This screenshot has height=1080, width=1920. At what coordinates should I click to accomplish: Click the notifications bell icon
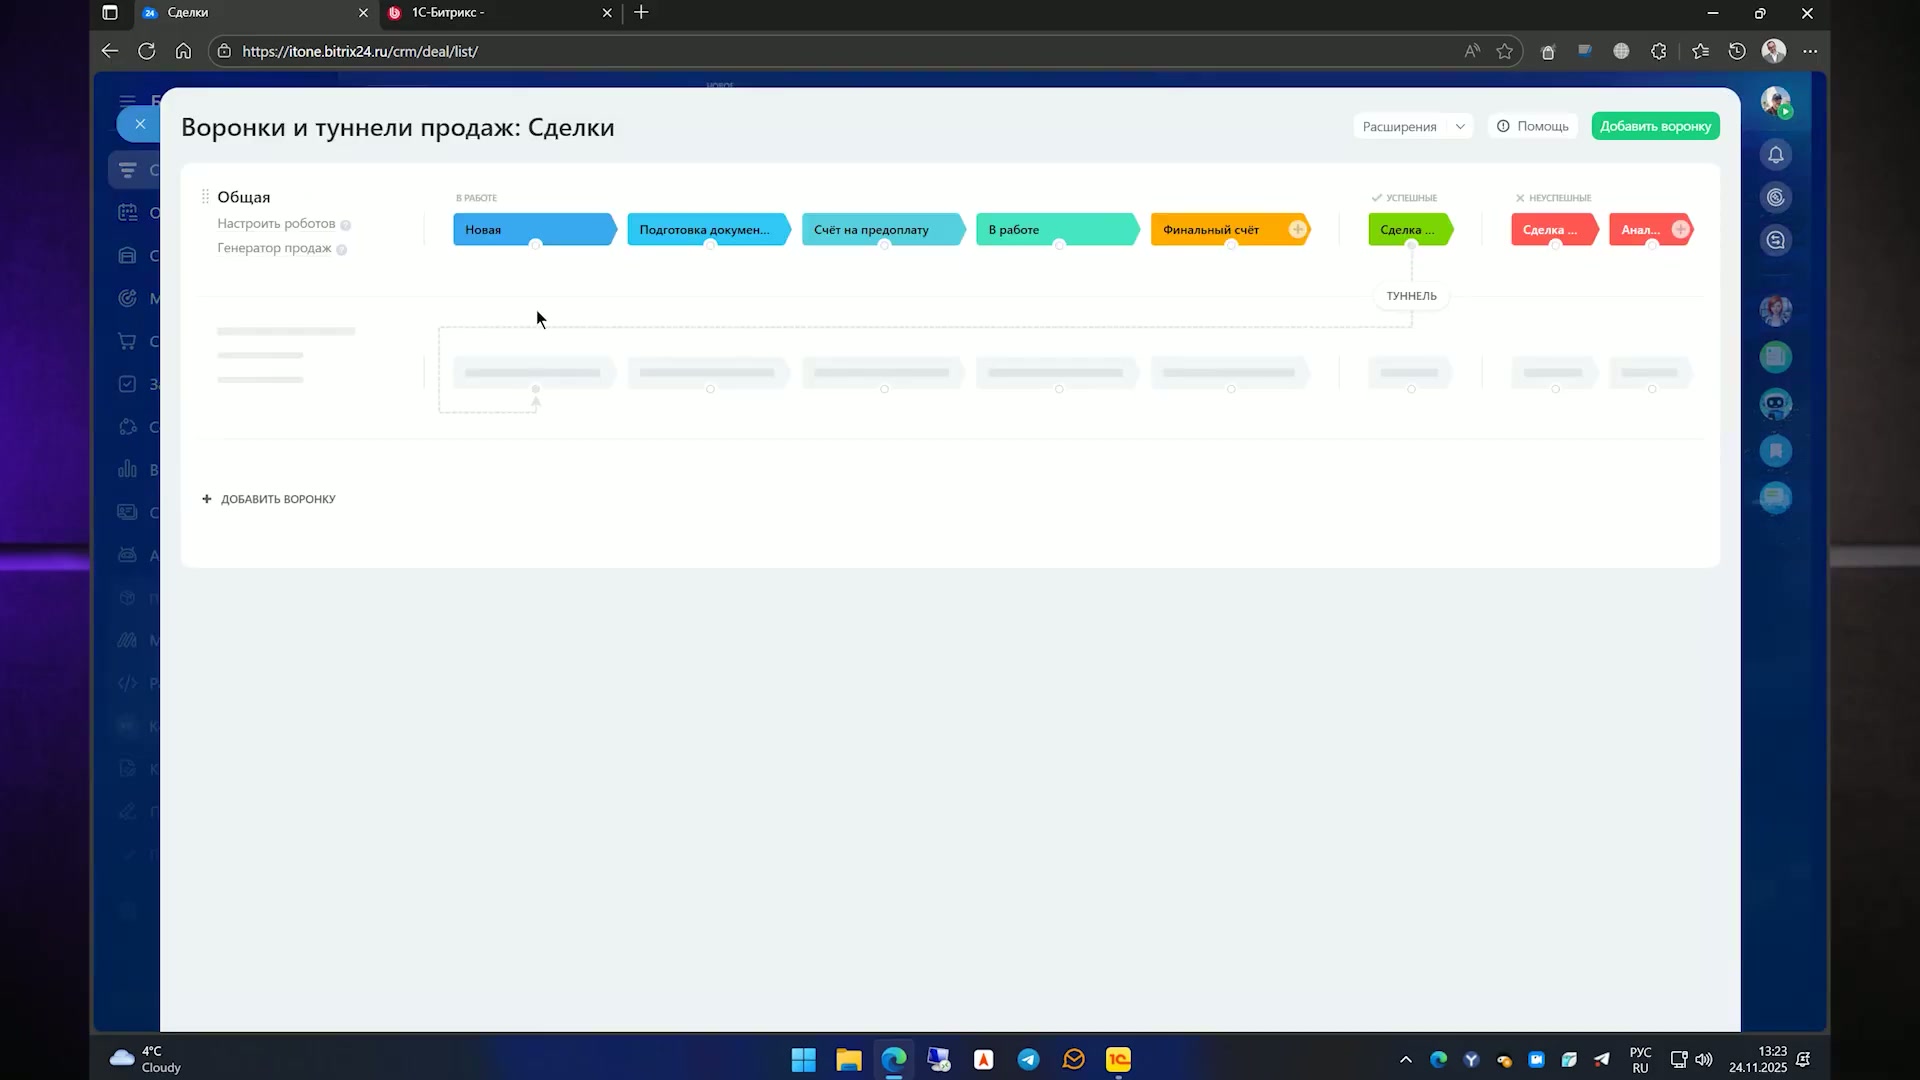pyautogui.click(x=1776, y=155)
